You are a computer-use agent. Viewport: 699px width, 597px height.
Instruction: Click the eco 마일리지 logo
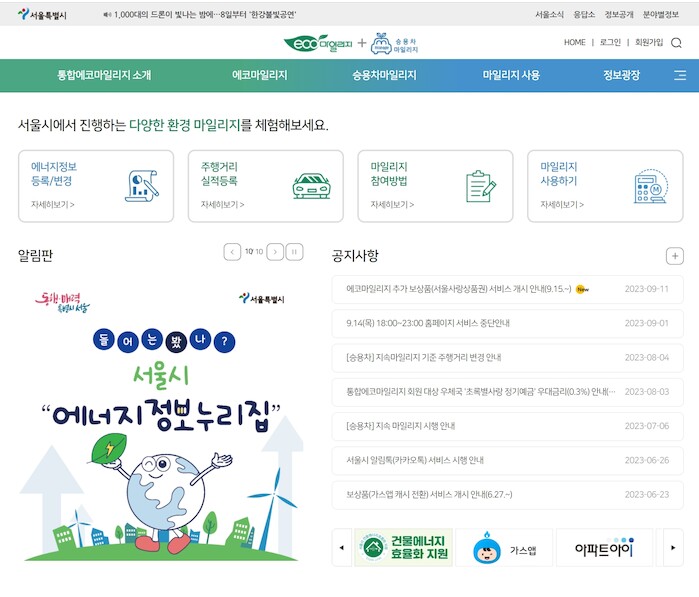[318, 44]
